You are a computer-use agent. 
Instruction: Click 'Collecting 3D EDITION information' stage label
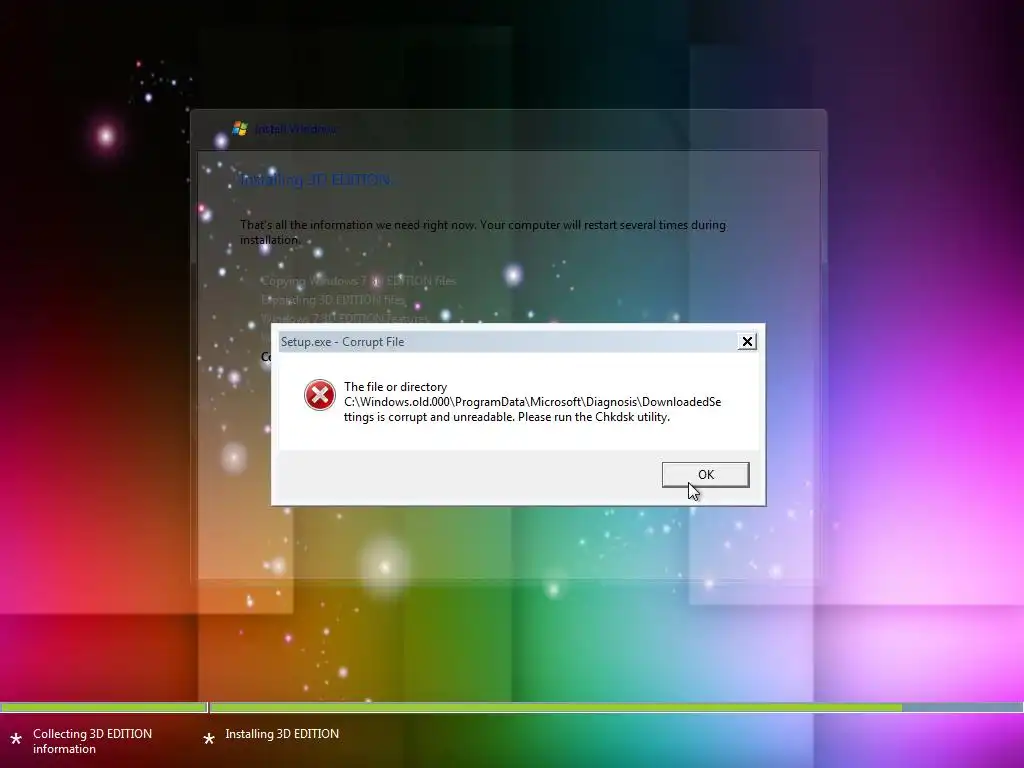tap(93, 741)
